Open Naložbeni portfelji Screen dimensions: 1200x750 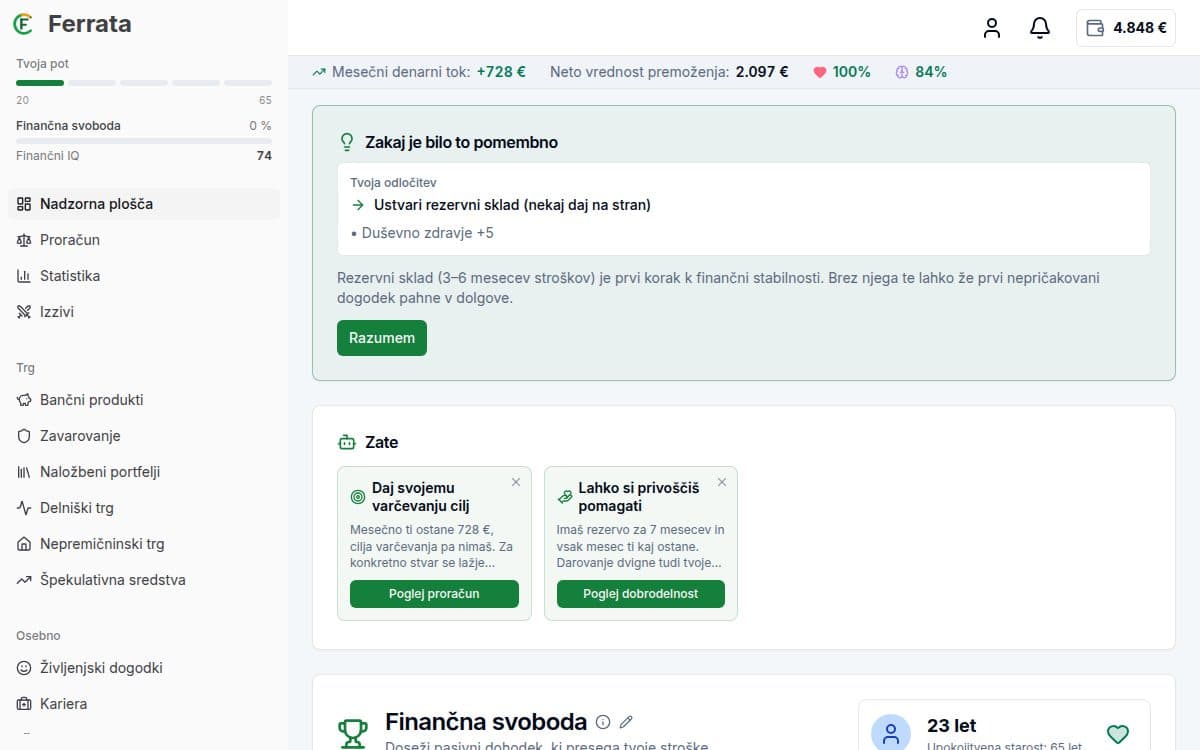click(x=144, y=472)
